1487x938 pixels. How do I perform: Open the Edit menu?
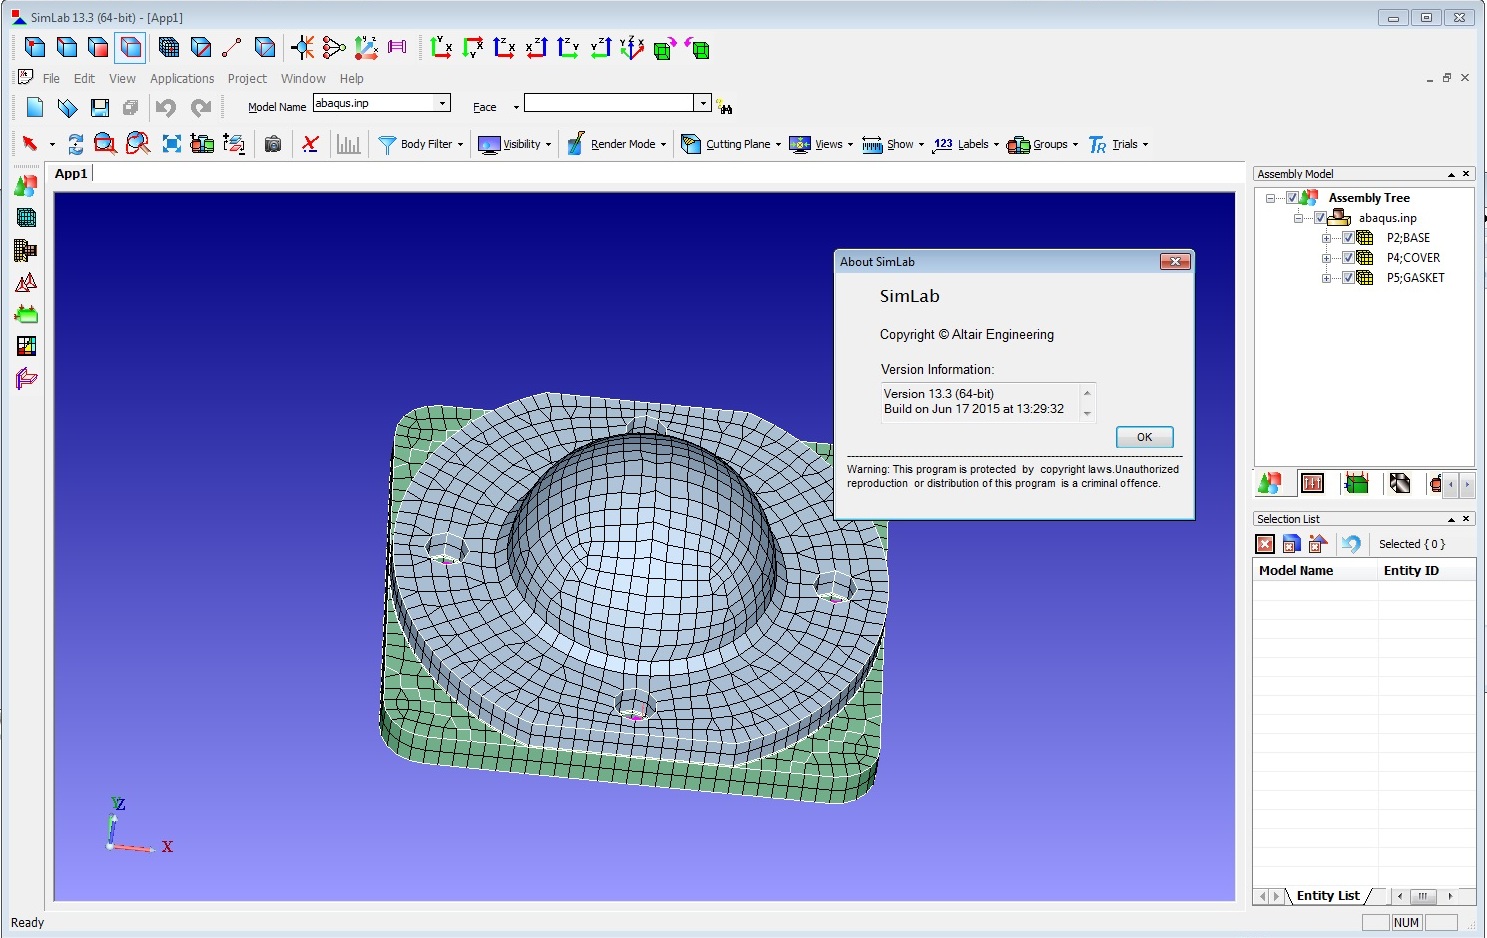(84, 78)
